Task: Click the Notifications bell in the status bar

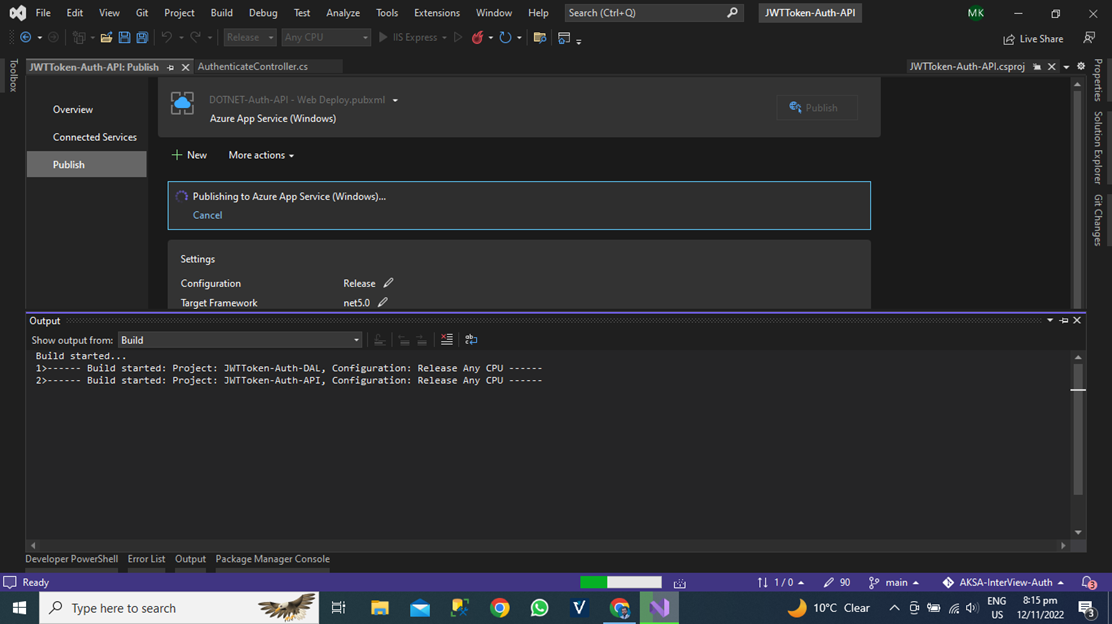Action: (x=1088, y=582)
